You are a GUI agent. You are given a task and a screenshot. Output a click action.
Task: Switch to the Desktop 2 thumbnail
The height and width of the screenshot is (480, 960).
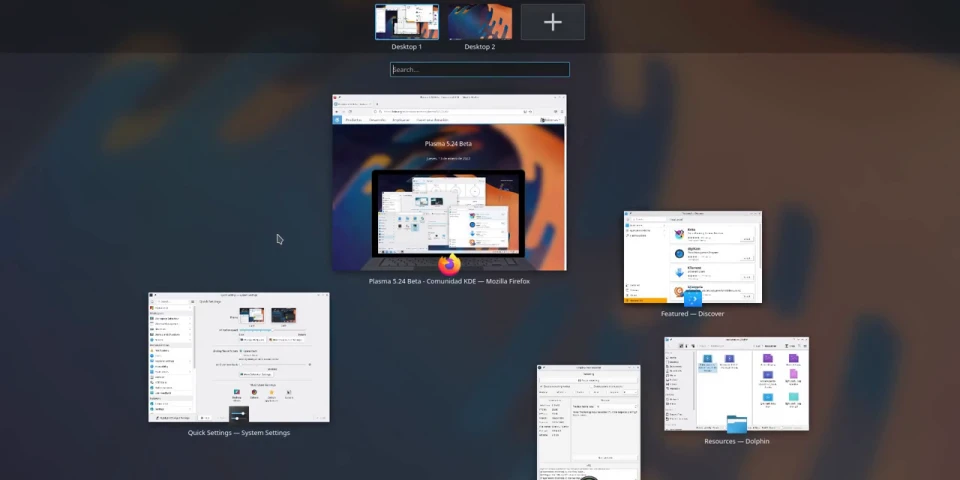[x=479, y=21]
